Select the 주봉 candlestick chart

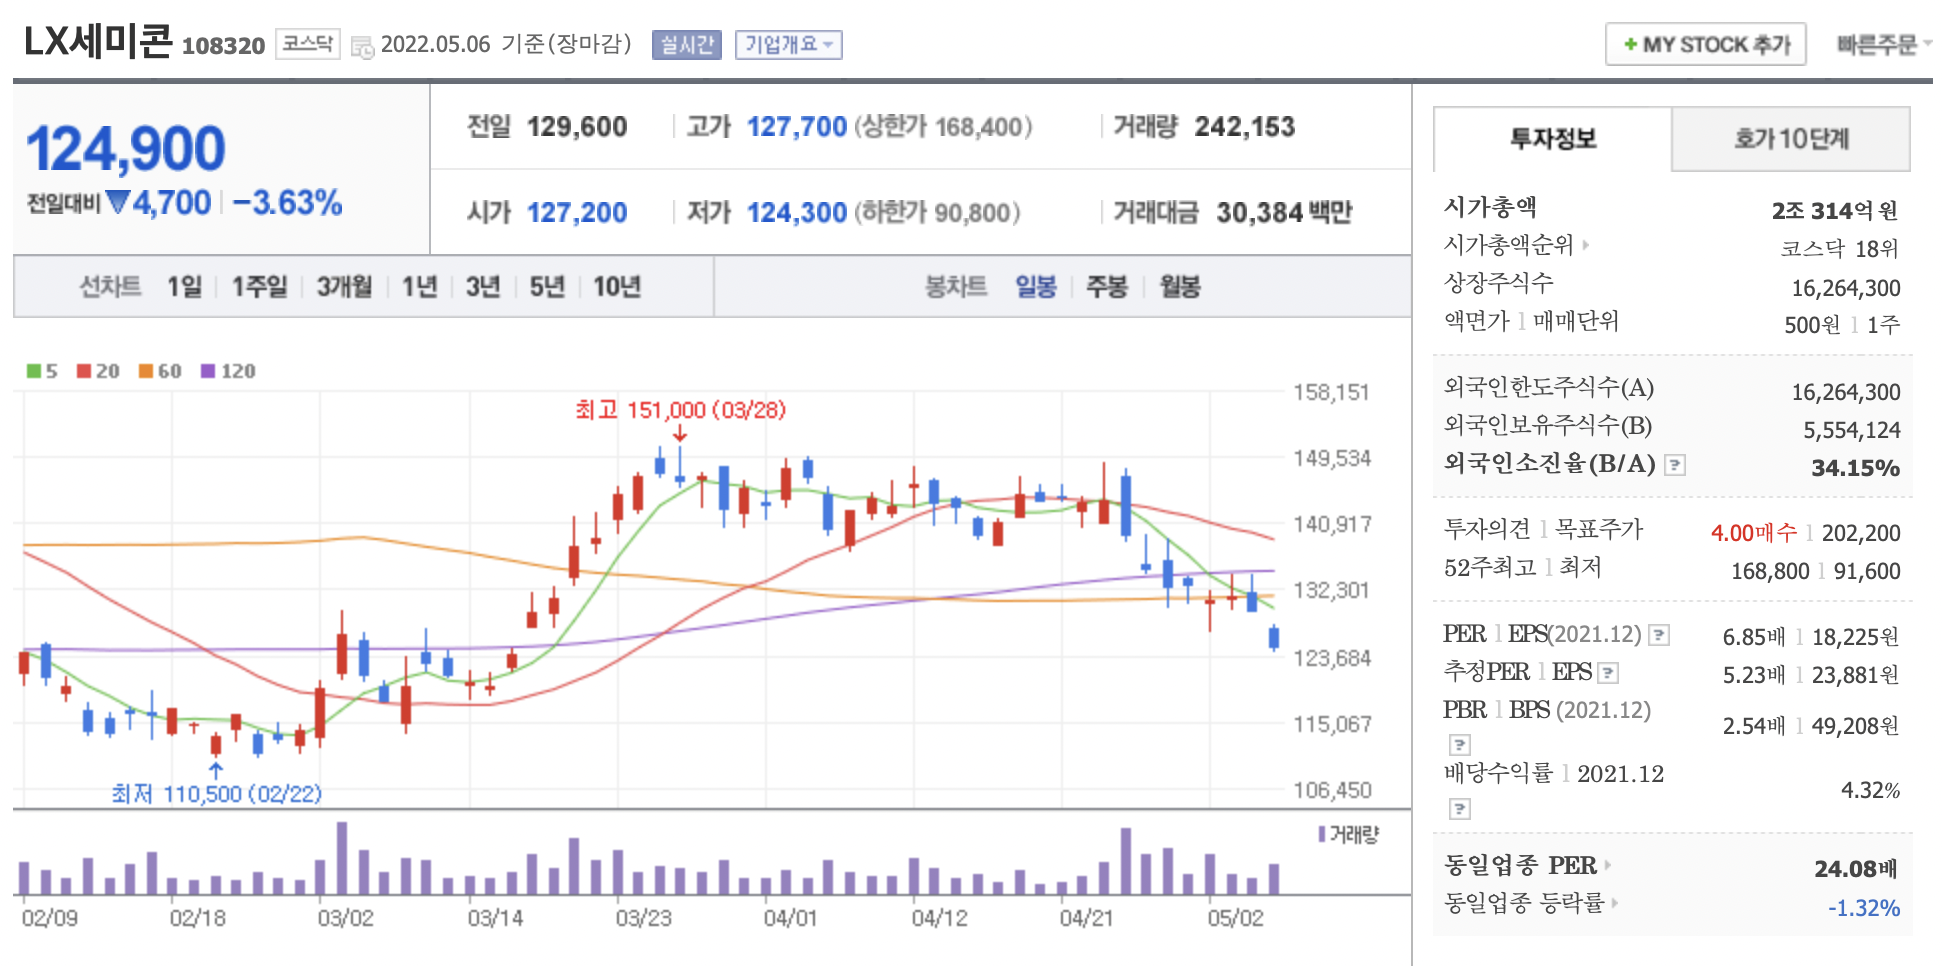pos(1107,287)
